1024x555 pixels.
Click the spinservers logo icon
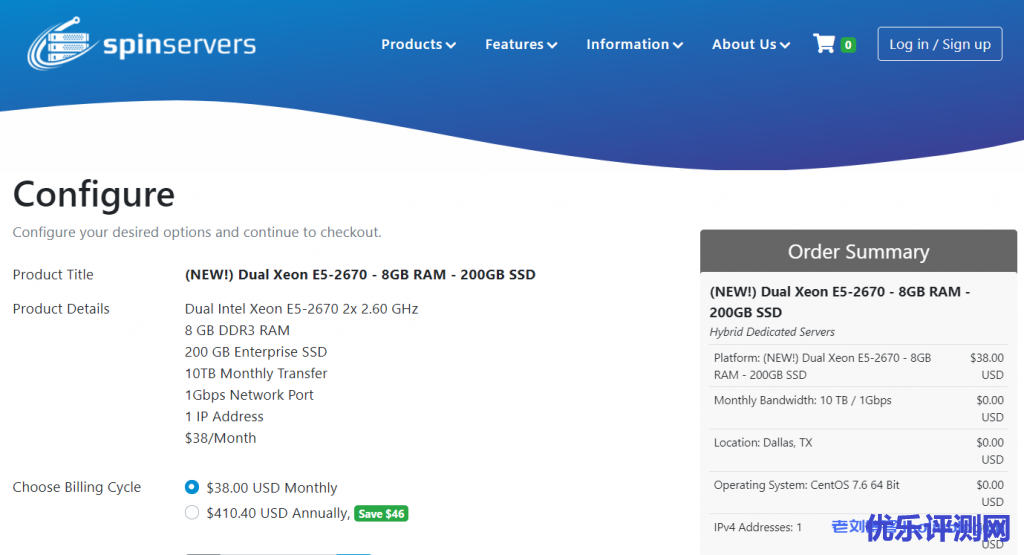point(62,46)
